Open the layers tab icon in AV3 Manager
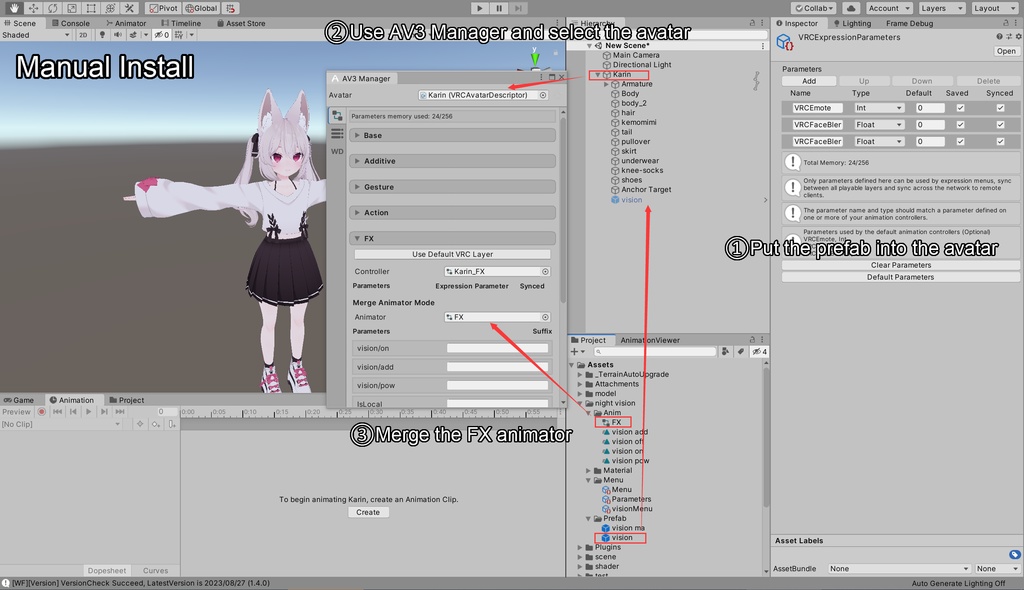This screenshot has height=590, width=1024. [x=337, y=133]
